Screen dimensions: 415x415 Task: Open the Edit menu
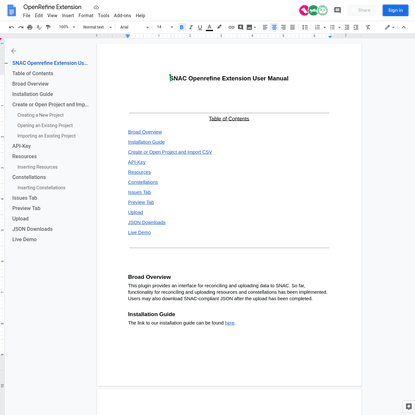(x=39, y=16)
